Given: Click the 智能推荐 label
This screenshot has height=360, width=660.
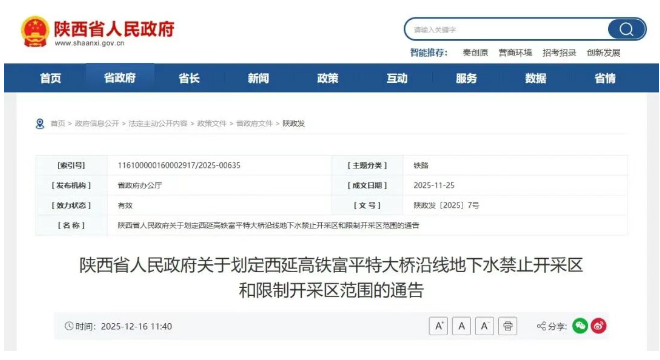Looking at the screenshot, I should 429,53.
